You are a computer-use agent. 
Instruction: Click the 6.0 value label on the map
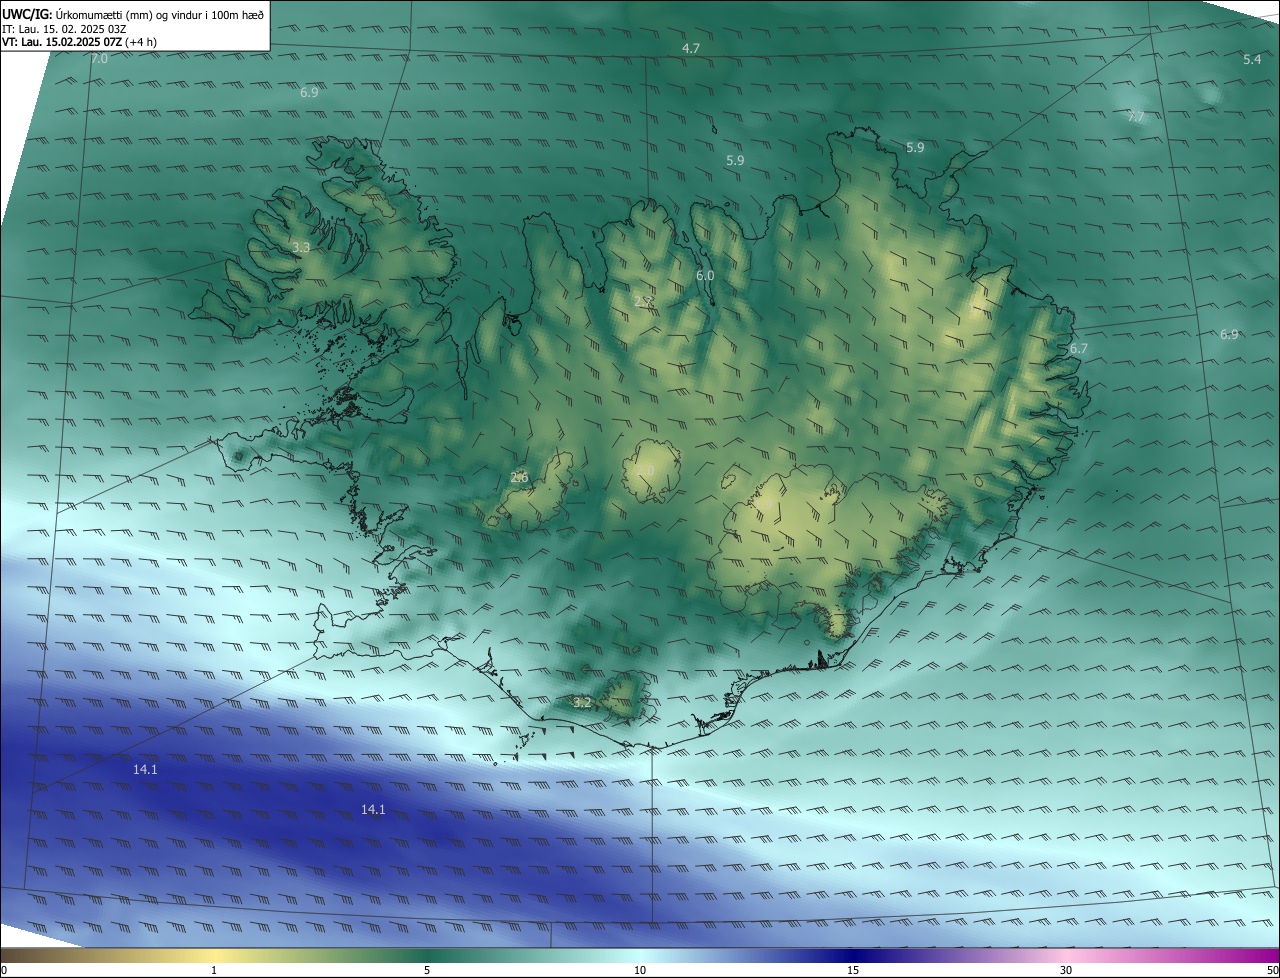pos(705,275)
